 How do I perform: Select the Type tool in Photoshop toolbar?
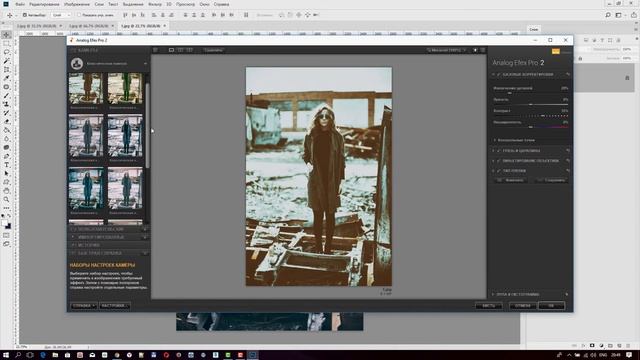[x=6, y=164]
